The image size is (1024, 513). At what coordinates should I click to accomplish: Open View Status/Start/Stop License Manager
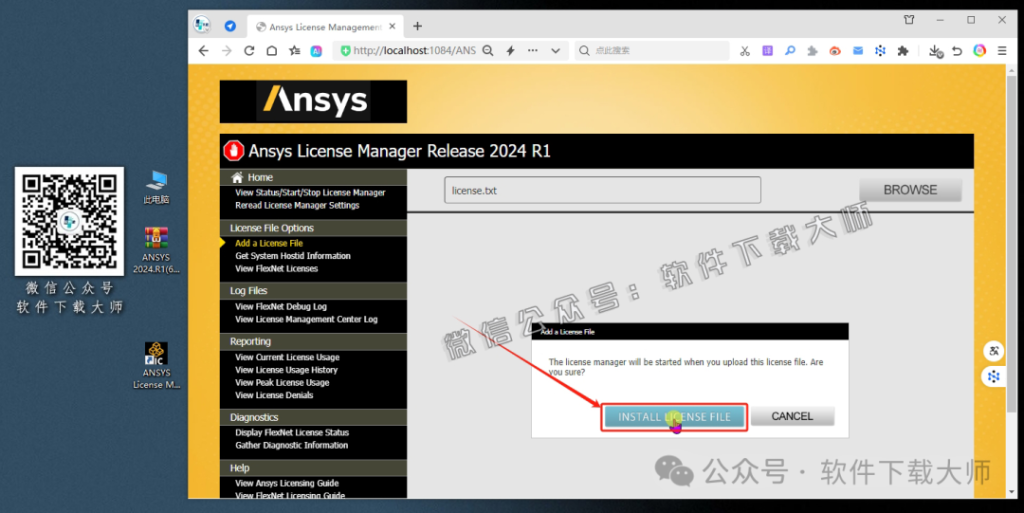coord(310,193)
